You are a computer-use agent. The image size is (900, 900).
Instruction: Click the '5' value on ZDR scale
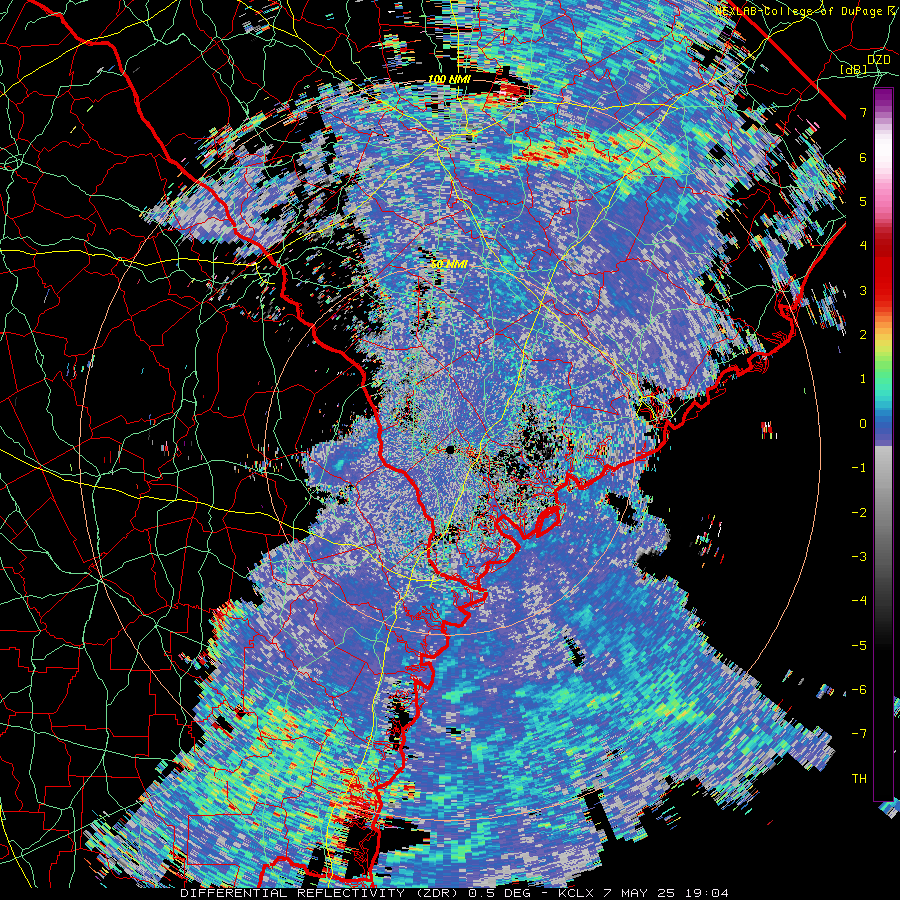click(863, 201)
